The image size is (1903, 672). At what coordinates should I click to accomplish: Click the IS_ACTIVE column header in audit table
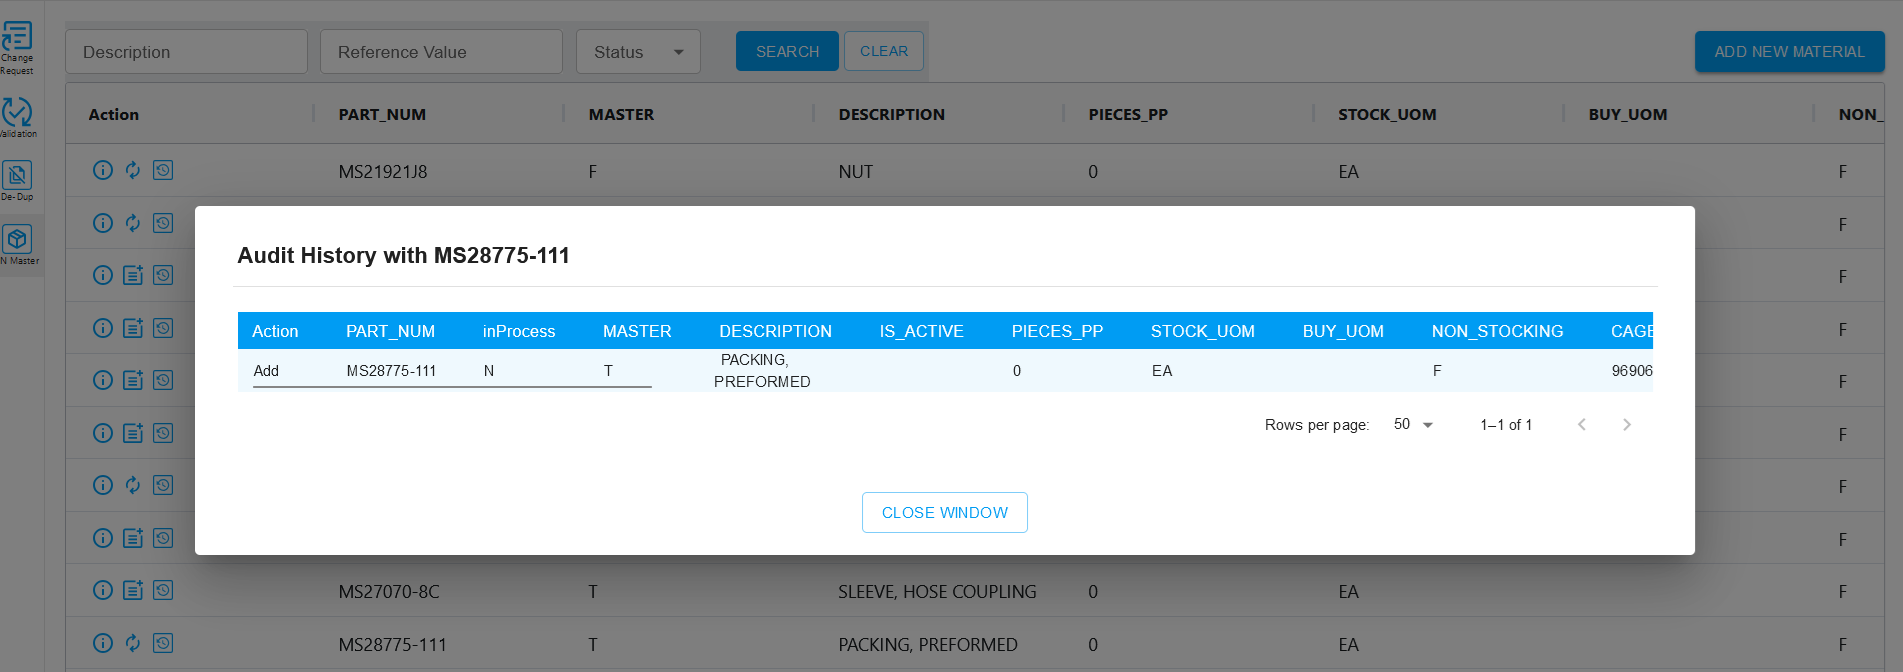(921, 331)
